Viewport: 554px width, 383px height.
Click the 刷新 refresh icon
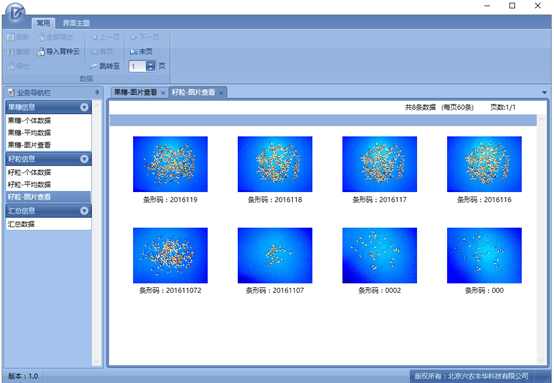[11, 37]
